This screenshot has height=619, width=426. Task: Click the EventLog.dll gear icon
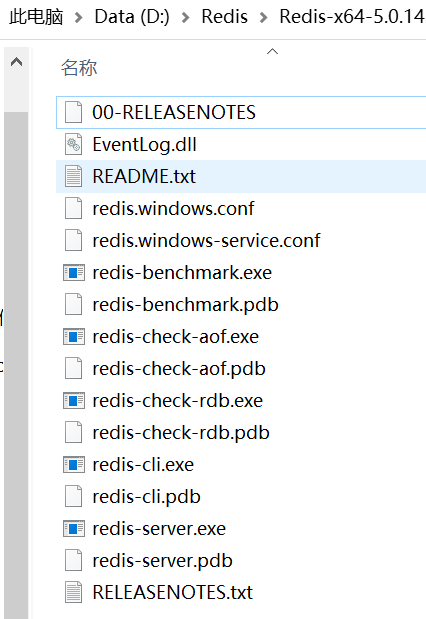[74, 144]
